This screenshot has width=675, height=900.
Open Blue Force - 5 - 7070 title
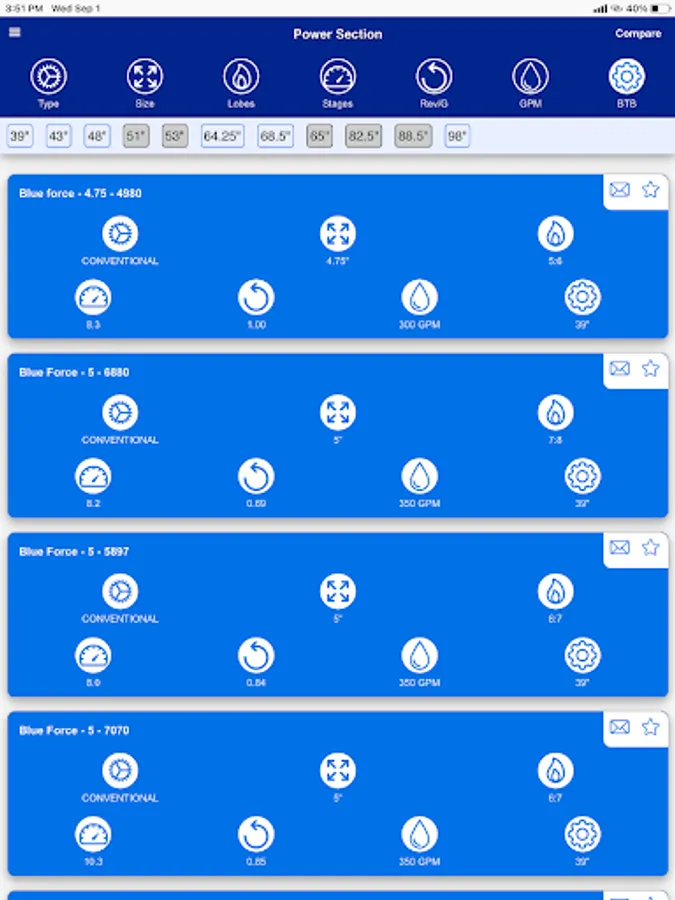click(74, 731)
